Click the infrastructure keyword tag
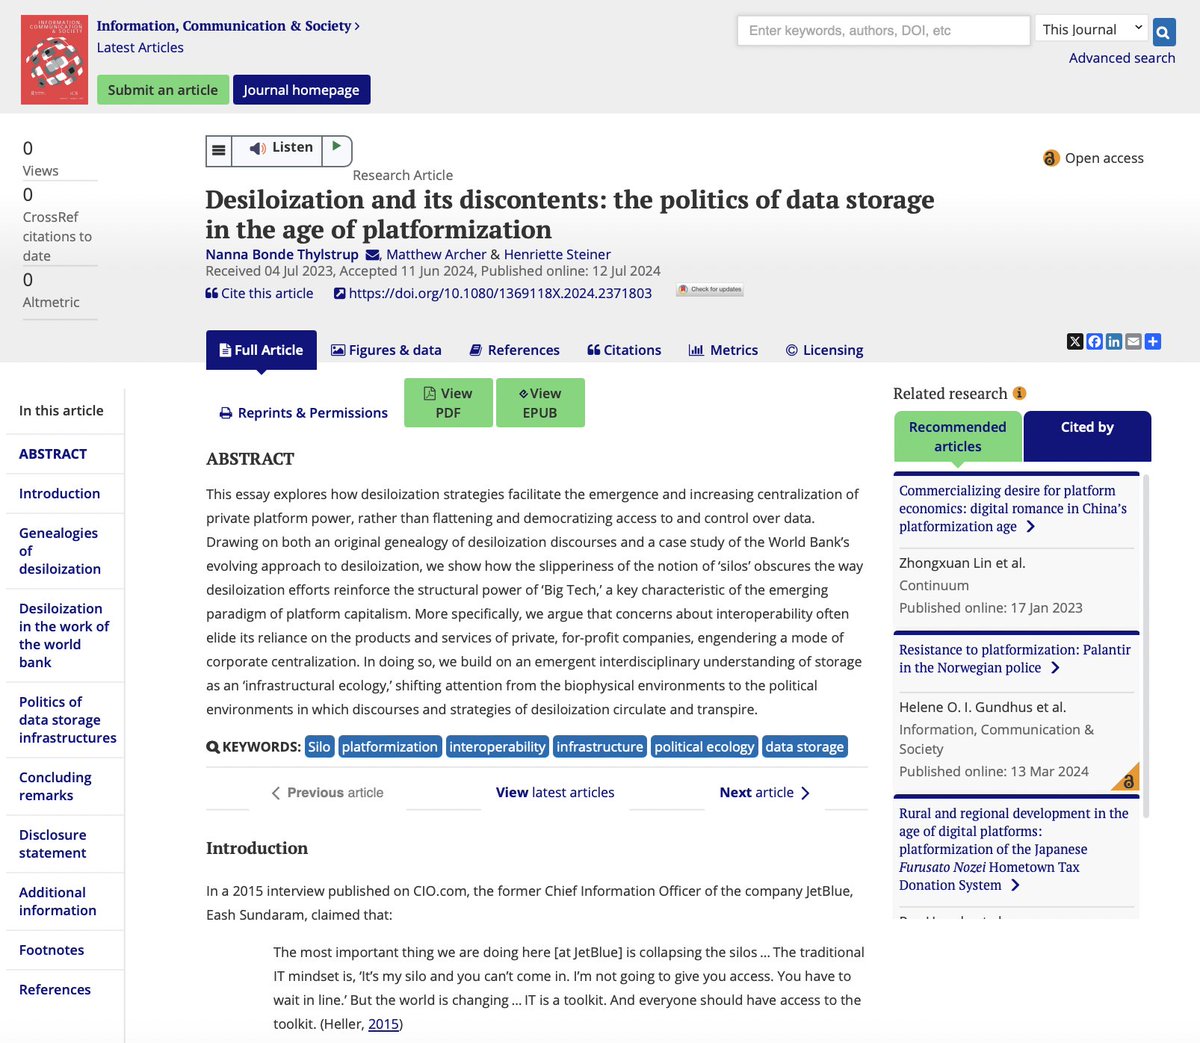The image size is (1200, 1043). coord(600,746)
